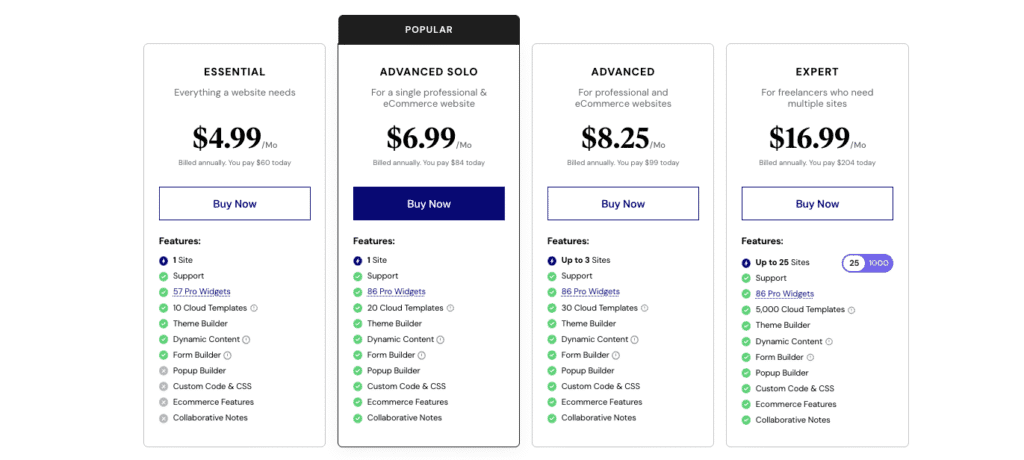Viewport: 1024px width, 460px height.
Task: Click info icon beside Advanced plan Form Builder
Action: pyautogui.click(x=615, y=355)
